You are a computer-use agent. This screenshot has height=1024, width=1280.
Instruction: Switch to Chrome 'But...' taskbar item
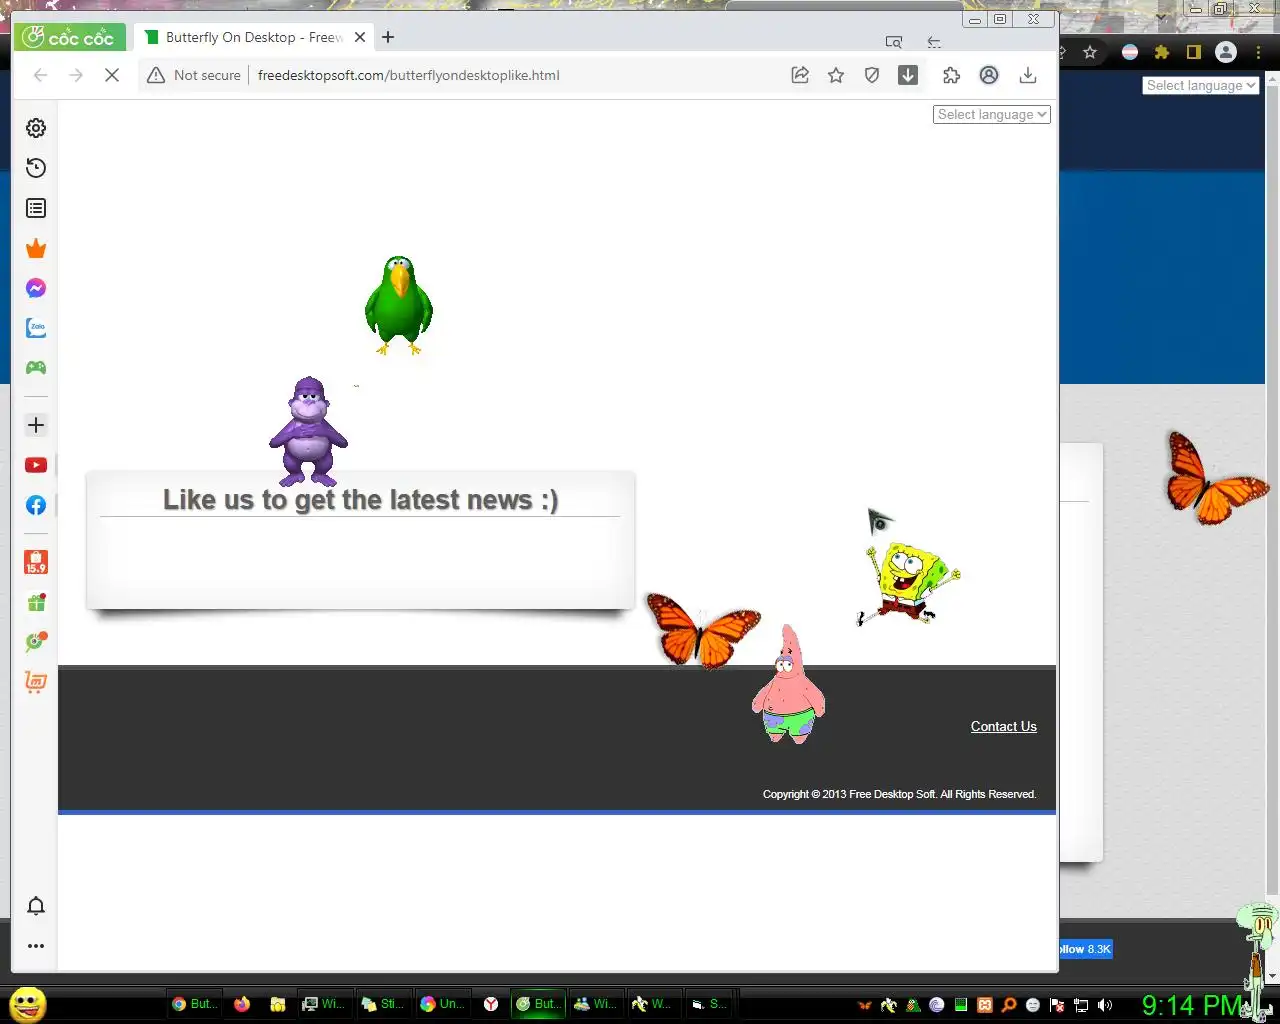pyautogui.click(x=194, y=1004)
